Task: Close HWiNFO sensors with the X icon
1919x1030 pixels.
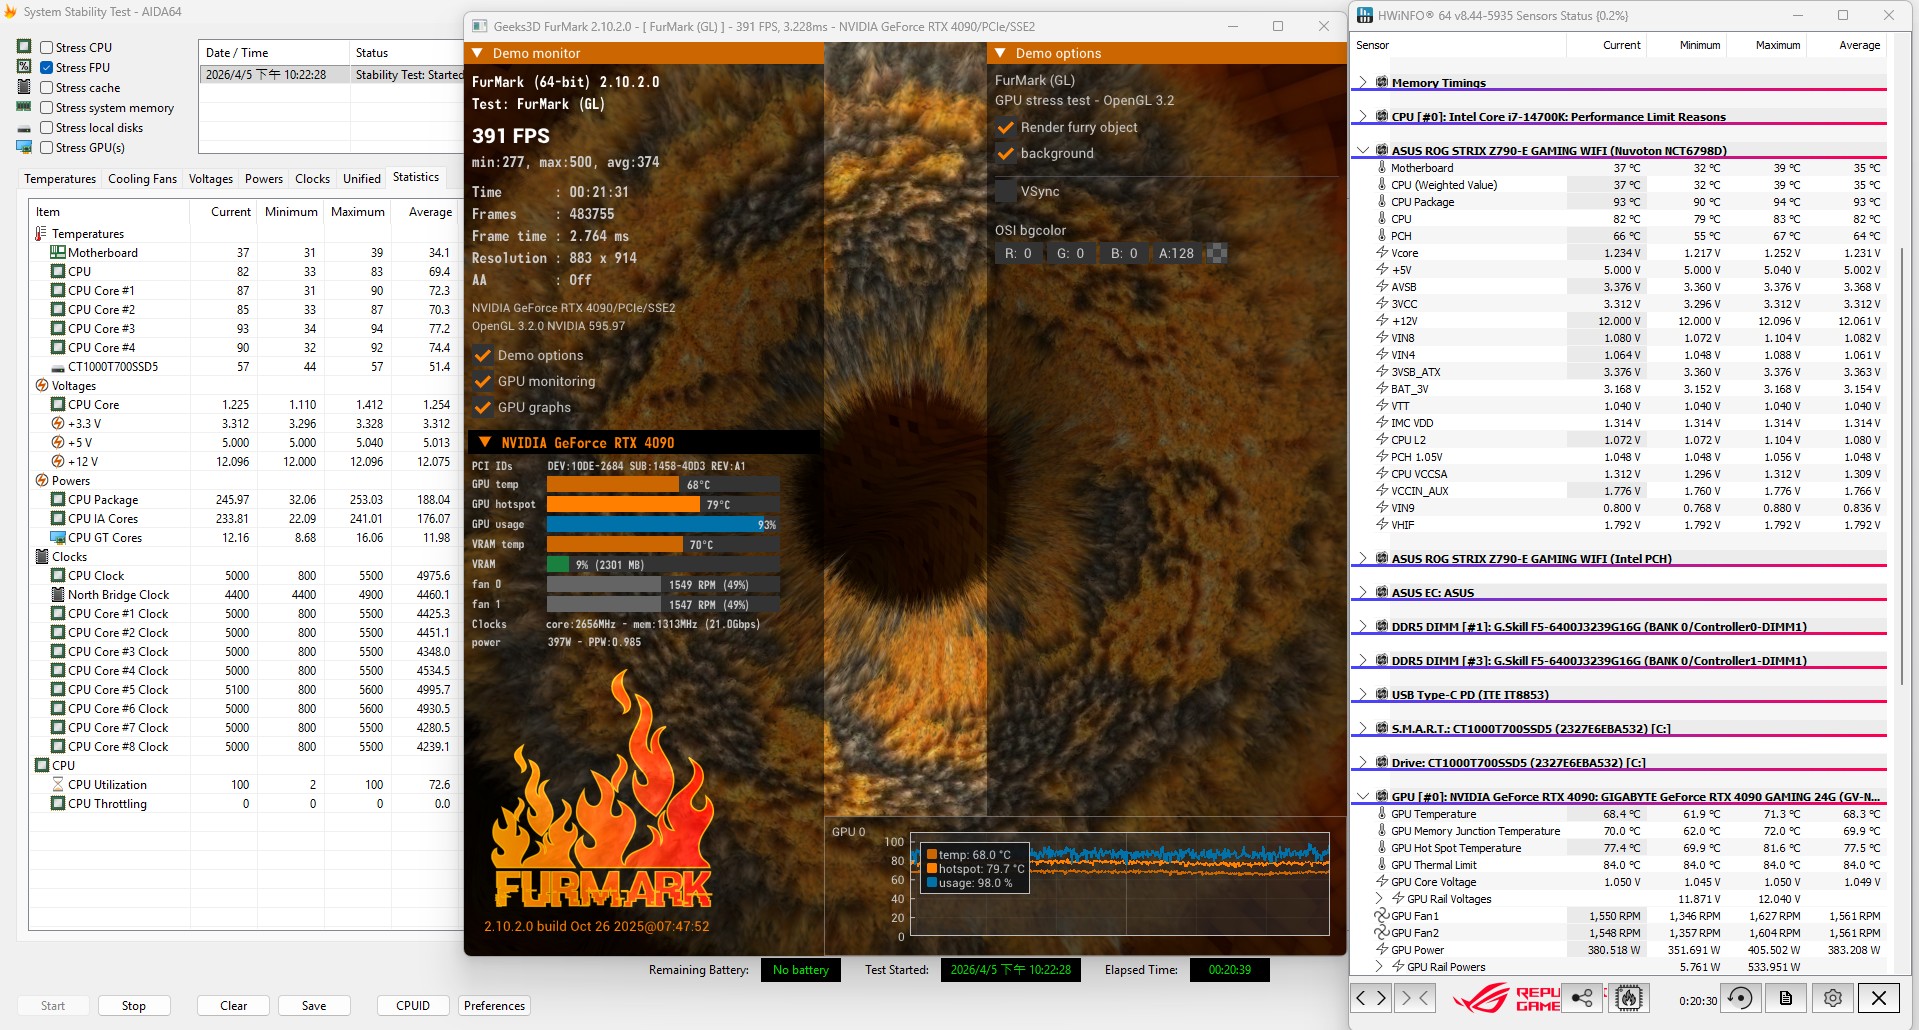Action: click(x=1878, y=997)
